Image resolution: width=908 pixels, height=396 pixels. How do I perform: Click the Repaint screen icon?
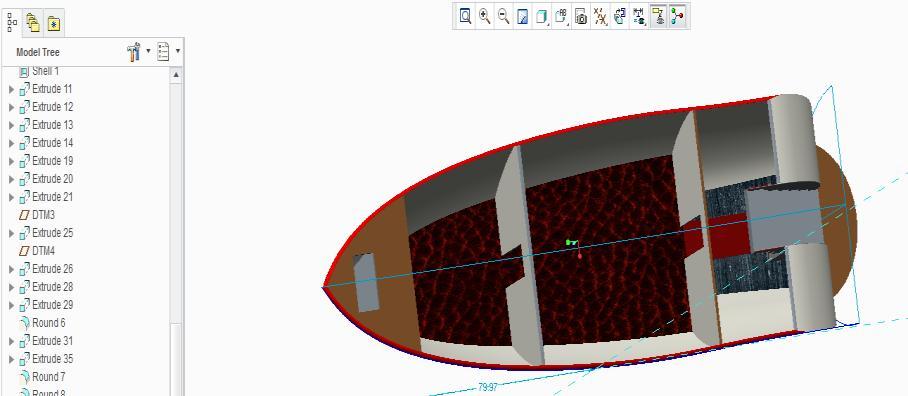coord(523,16)
